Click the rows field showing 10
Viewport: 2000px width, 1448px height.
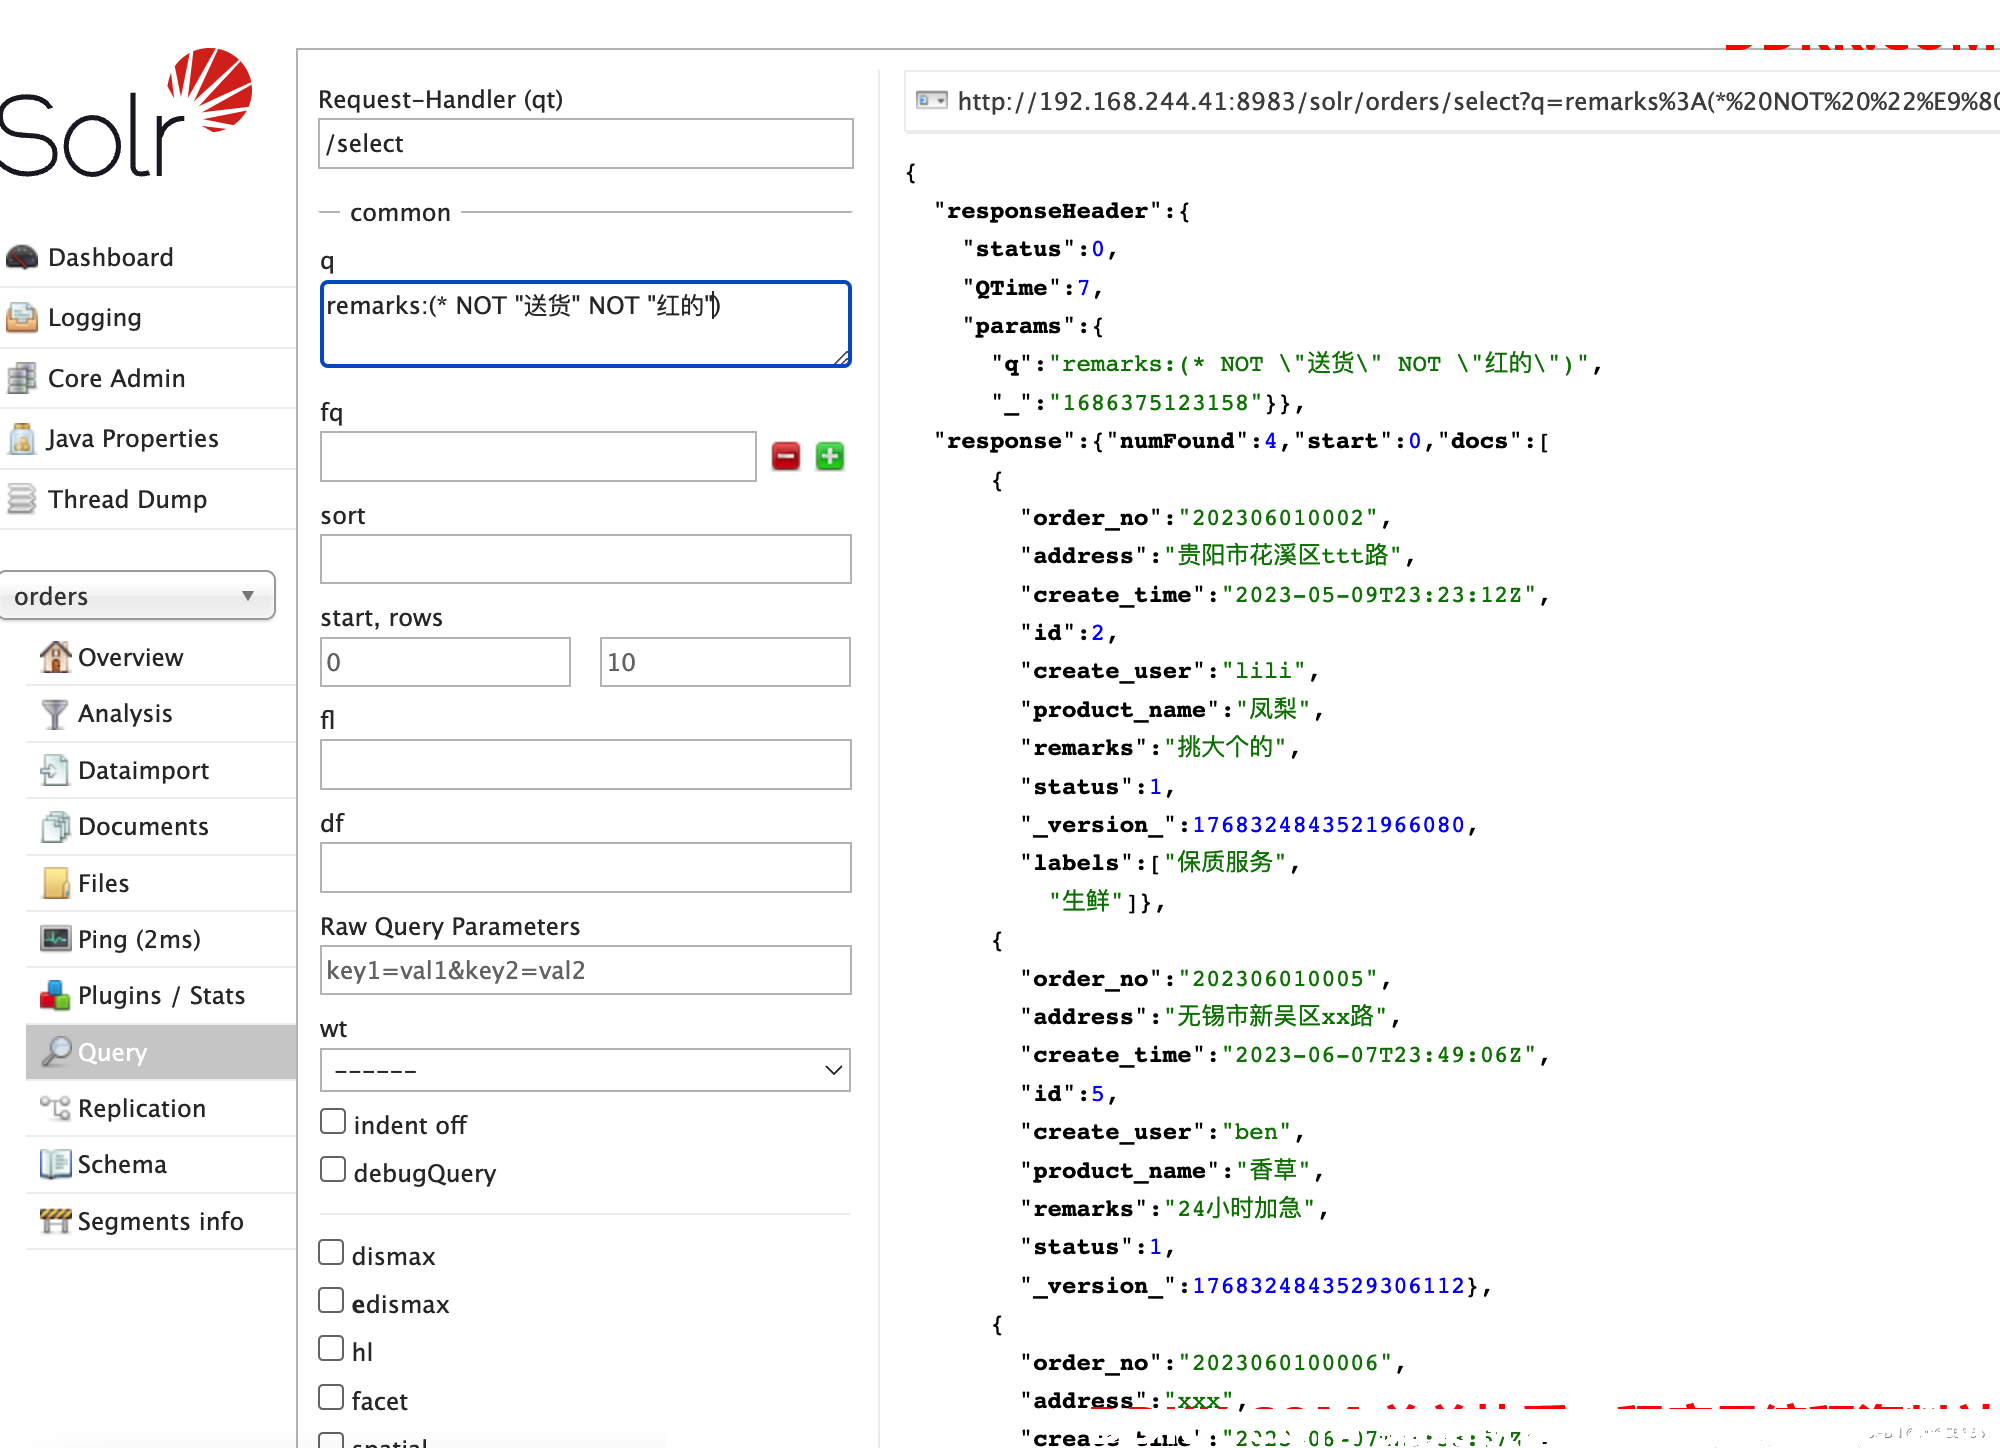click(x=725, y=662)
